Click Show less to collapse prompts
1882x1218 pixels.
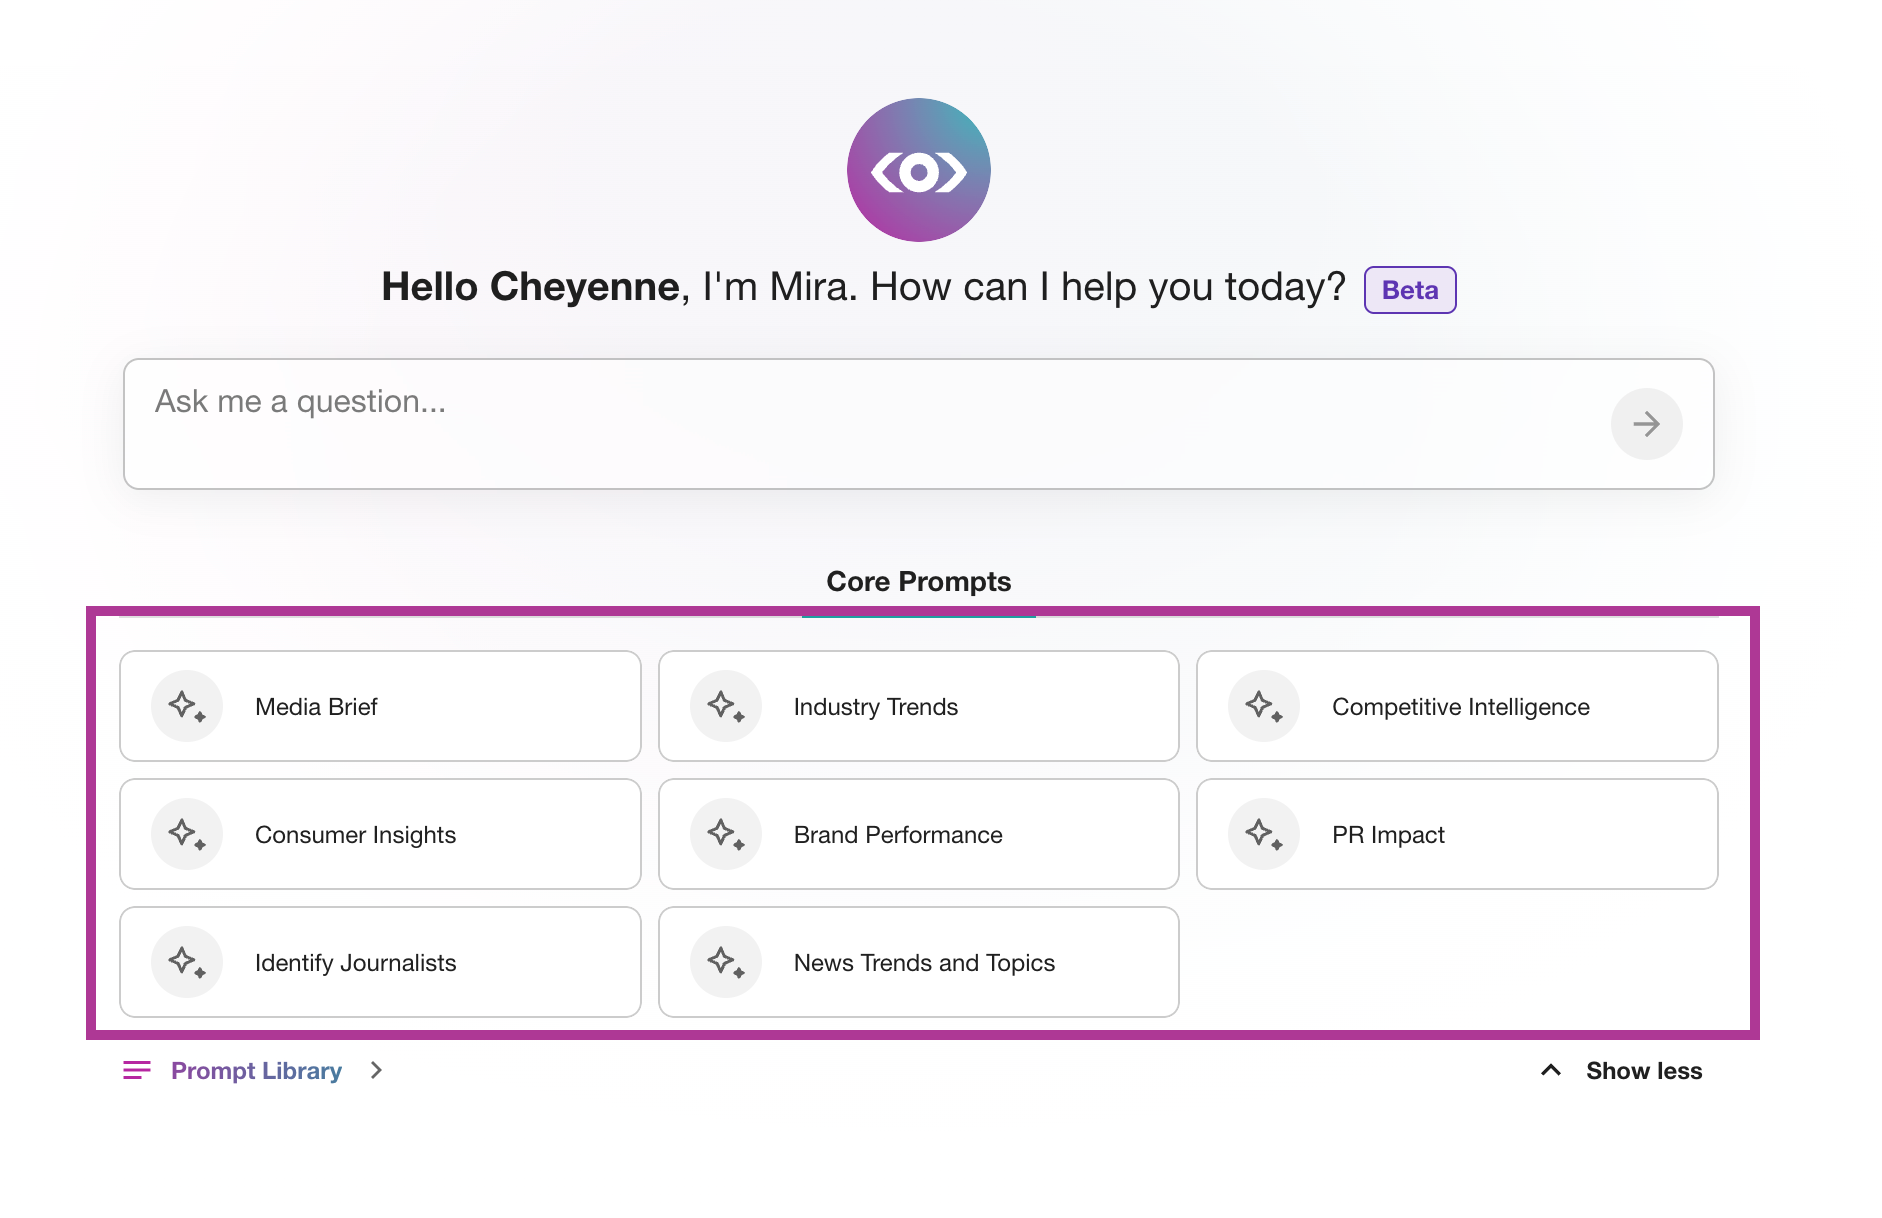1644,1071
